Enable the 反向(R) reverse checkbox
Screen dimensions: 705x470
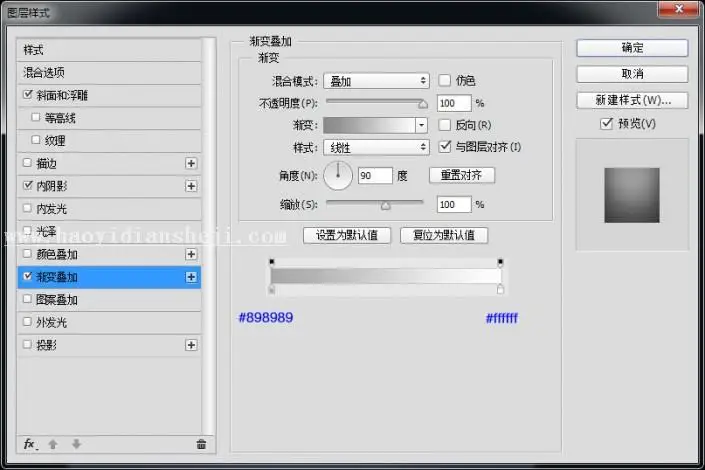[x=445, y=125]
